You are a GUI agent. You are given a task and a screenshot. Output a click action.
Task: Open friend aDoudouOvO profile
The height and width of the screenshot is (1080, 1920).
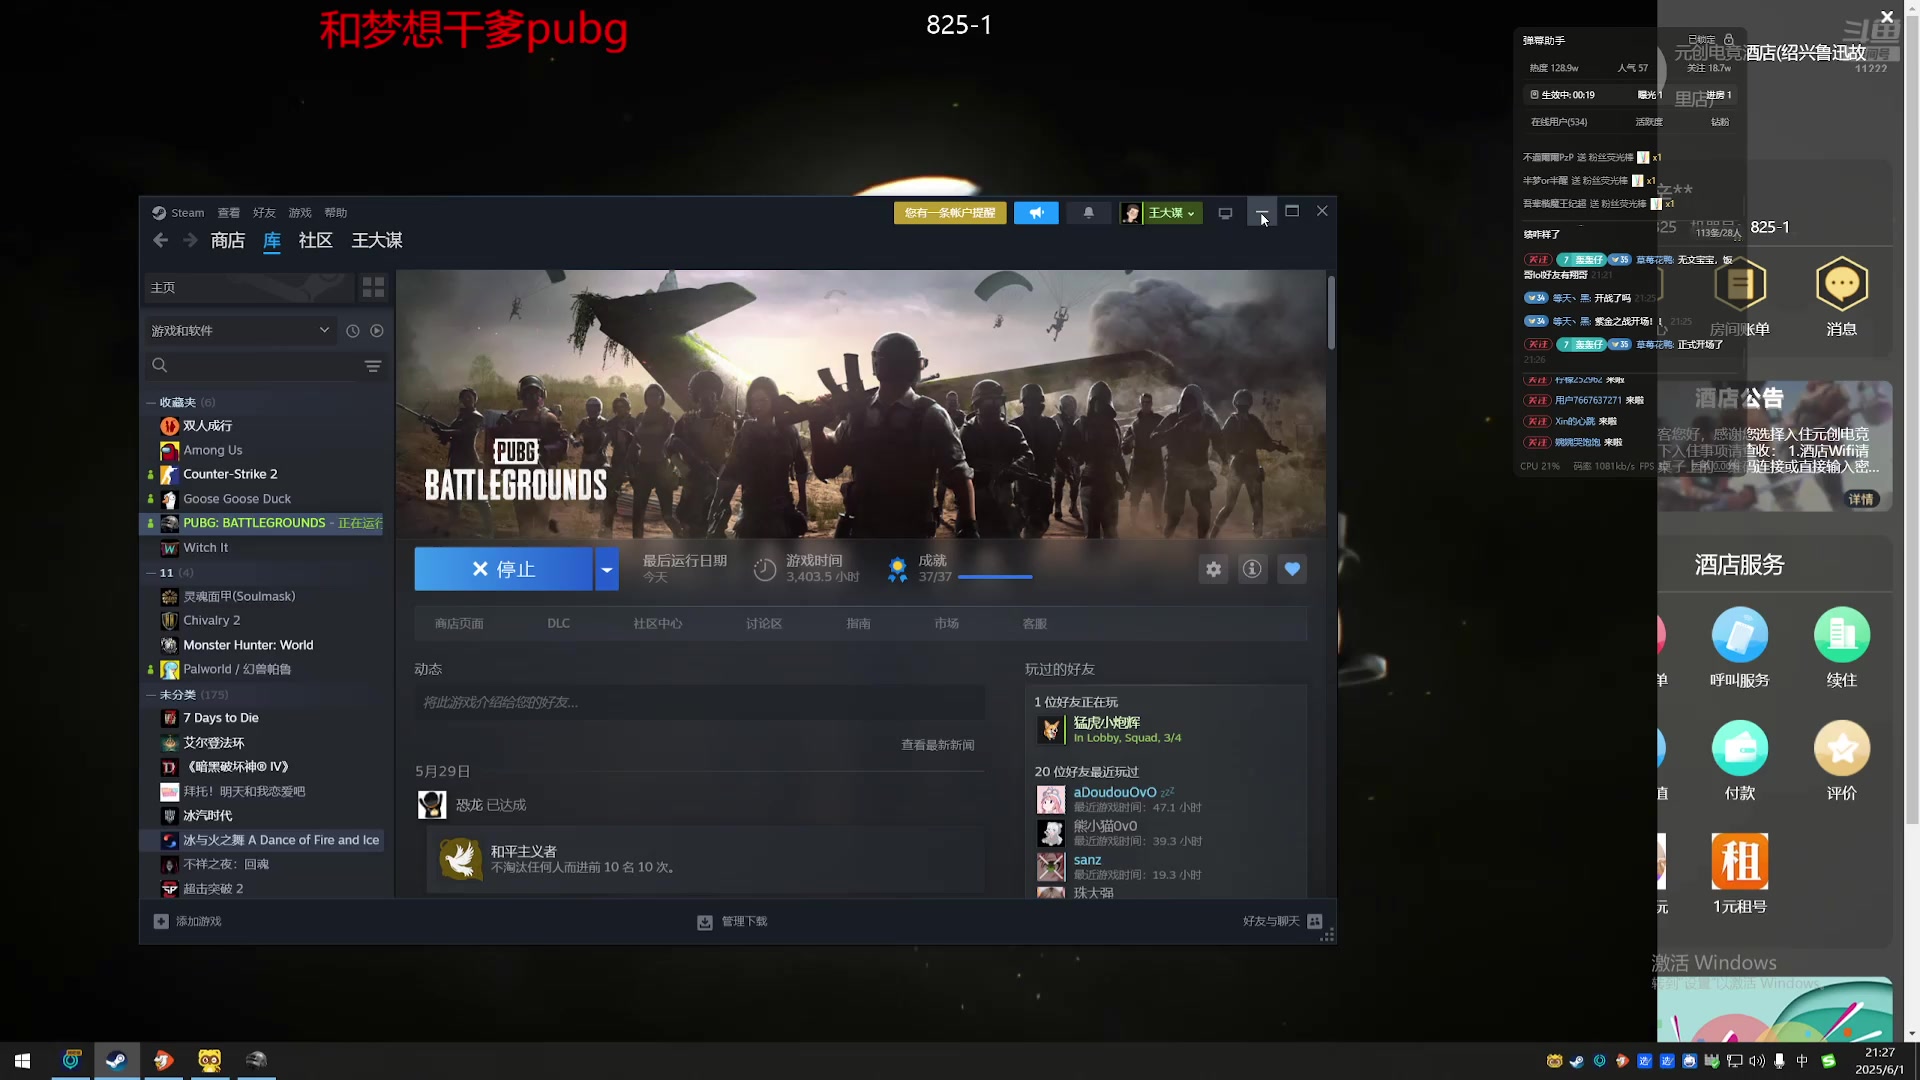[1115, 792]
